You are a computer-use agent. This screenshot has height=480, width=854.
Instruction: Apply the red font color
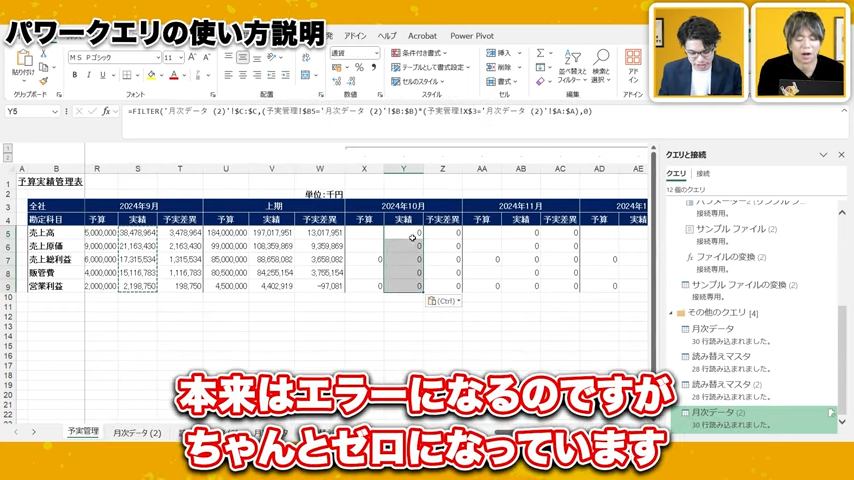(x=174, y=75)
